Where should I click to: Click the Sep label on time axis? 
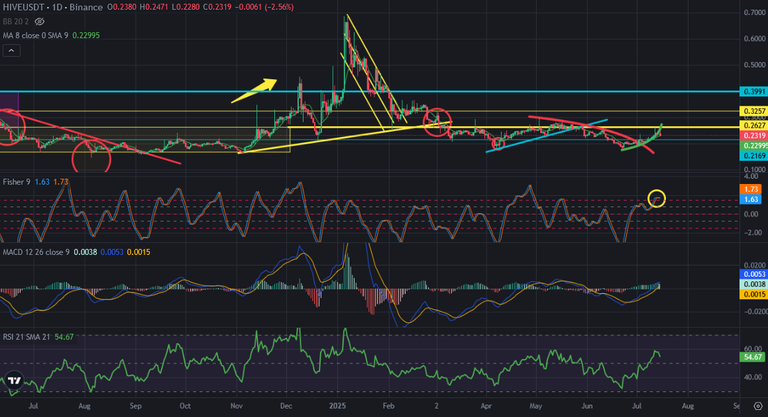coord(135,406)
